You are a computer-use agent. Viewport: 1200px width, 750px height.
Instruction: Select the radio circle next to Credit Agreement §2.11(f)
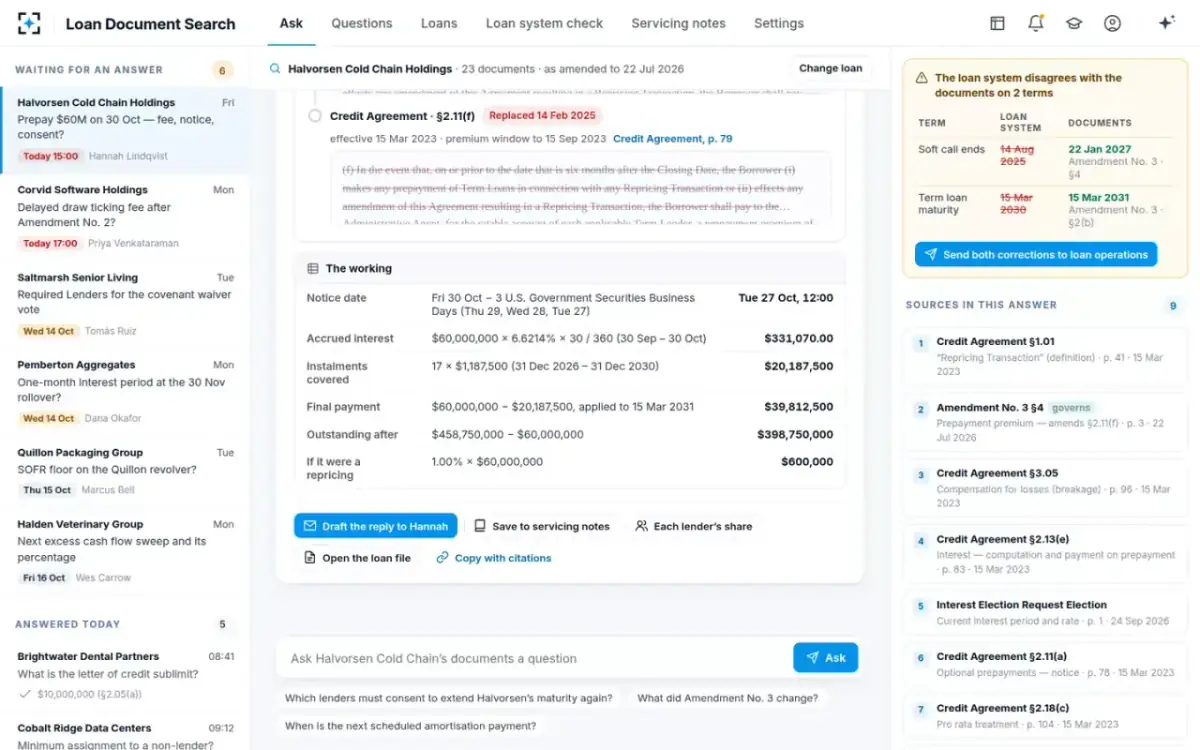(315, 116)
